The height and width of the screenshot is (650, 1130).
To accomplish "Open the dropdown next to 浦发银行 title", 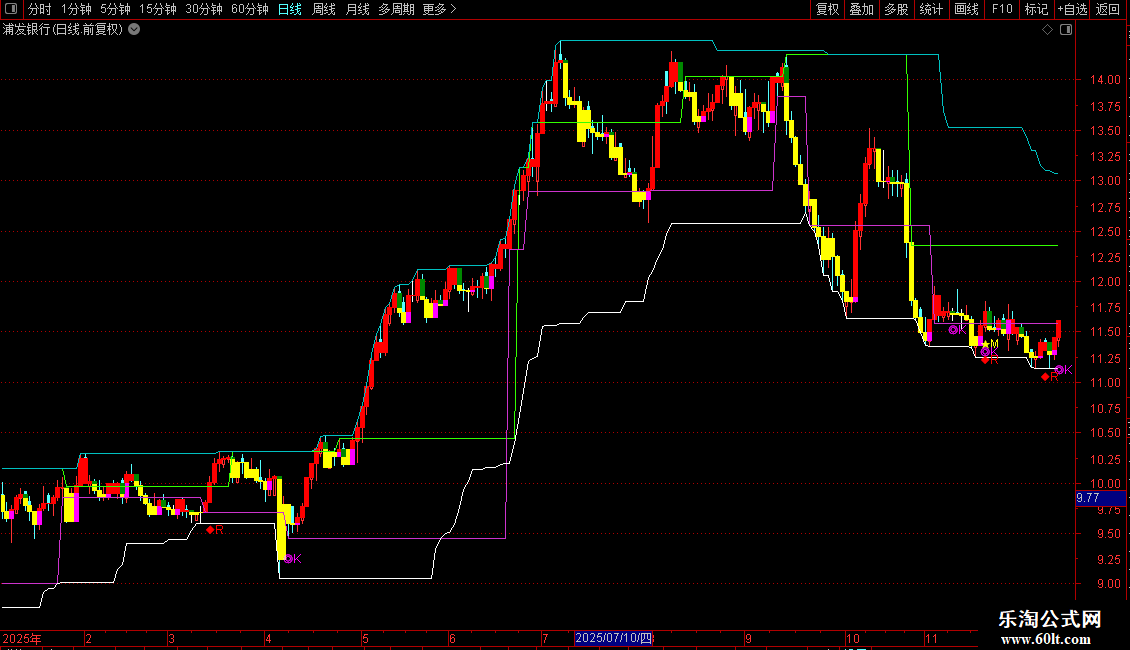I will [x=134, y=30].
